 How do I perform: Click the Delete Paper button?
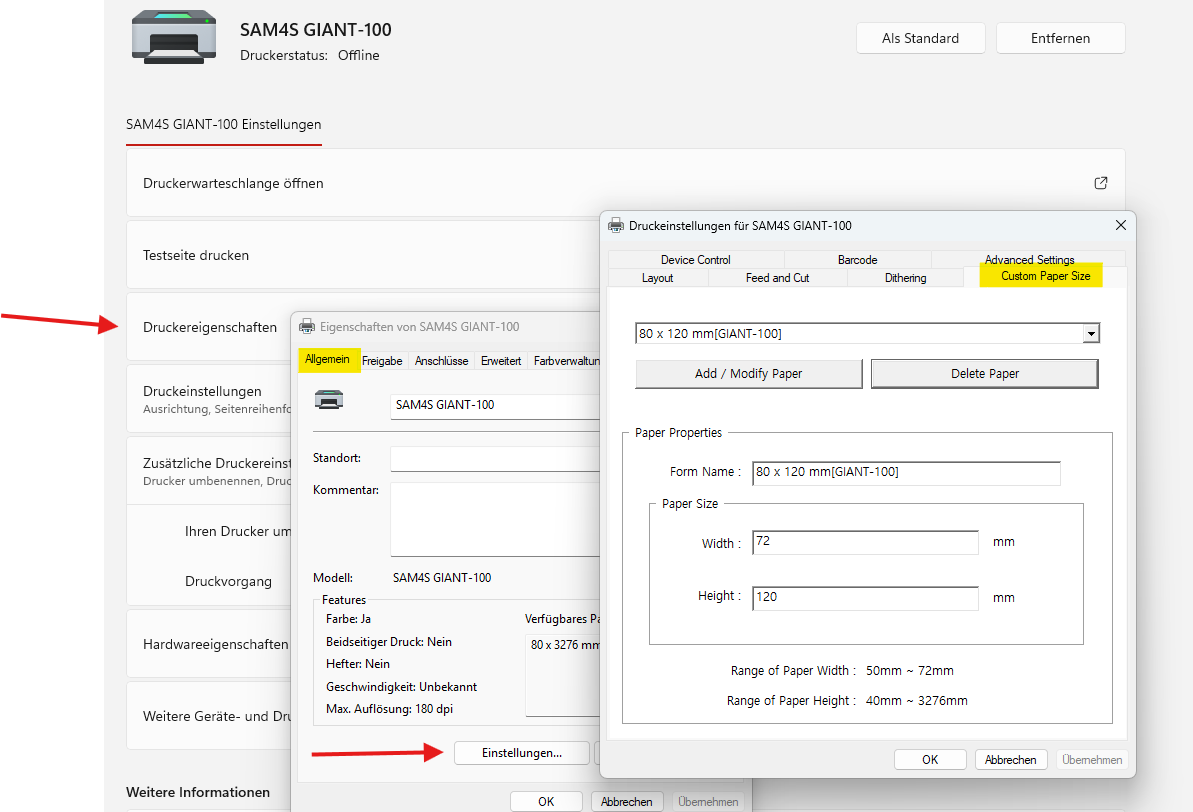coord(985,374)
